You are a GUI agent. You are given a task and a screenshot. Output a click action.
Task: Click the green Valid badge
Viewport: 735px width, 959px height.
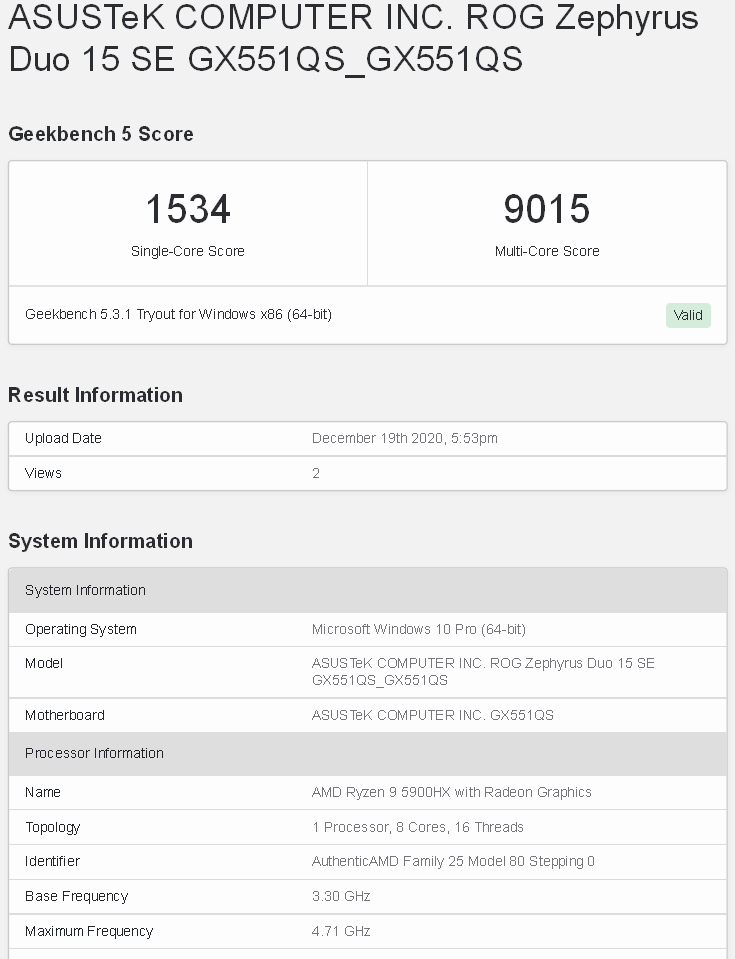click(688, 315)
